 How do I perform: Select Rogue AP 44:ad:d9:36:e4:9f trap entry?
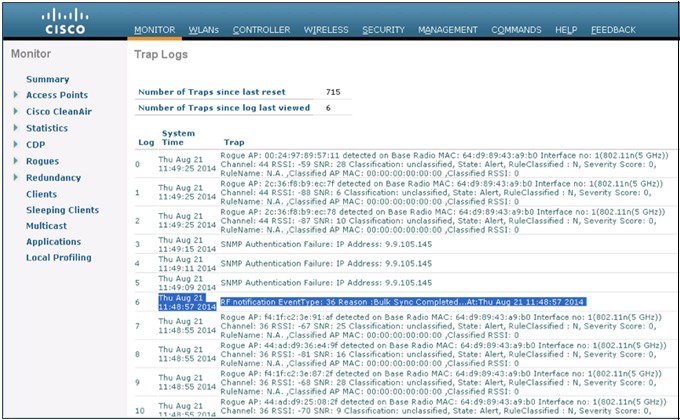tap(443, 354)
